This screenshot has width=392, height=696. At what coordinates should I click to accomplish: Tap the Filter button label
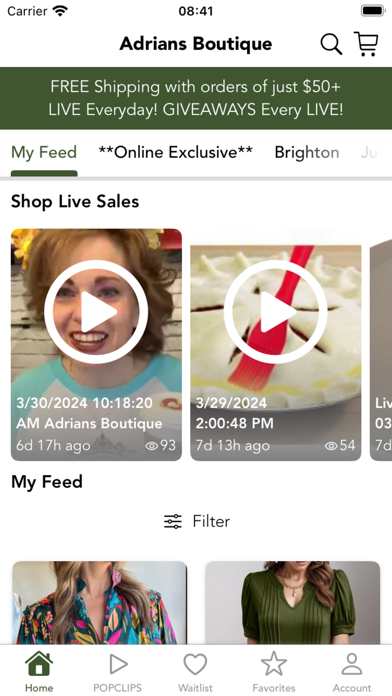(x=211, y=521)
